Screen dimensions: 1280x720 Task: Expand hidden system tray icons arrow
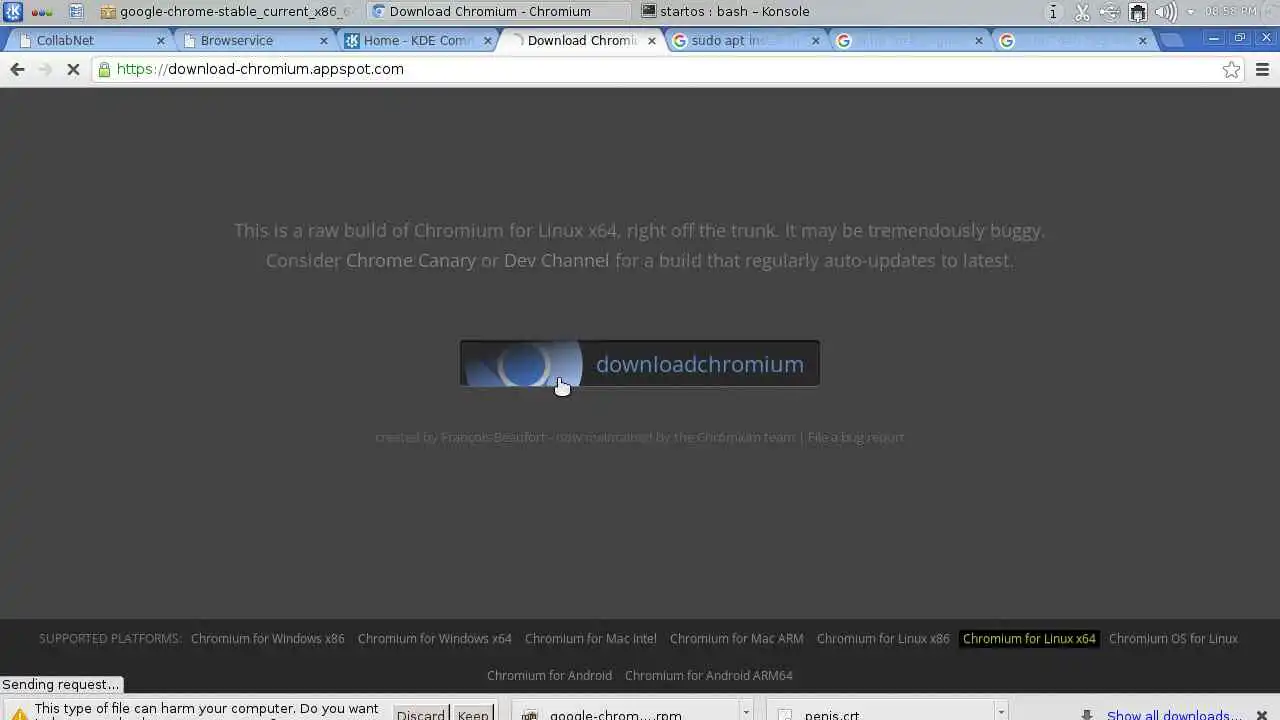[x=1190, y=12]
